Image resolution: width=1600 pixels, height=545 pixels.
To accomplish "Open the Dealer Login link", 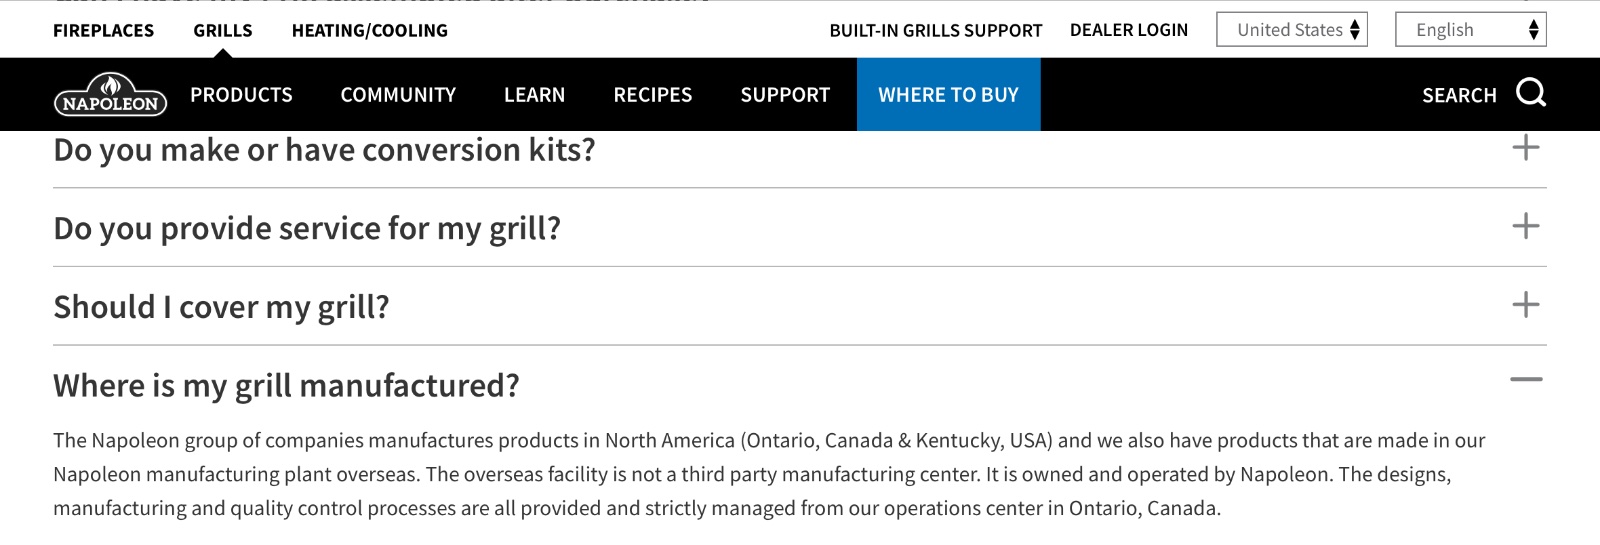I will tap(1129, 30).
